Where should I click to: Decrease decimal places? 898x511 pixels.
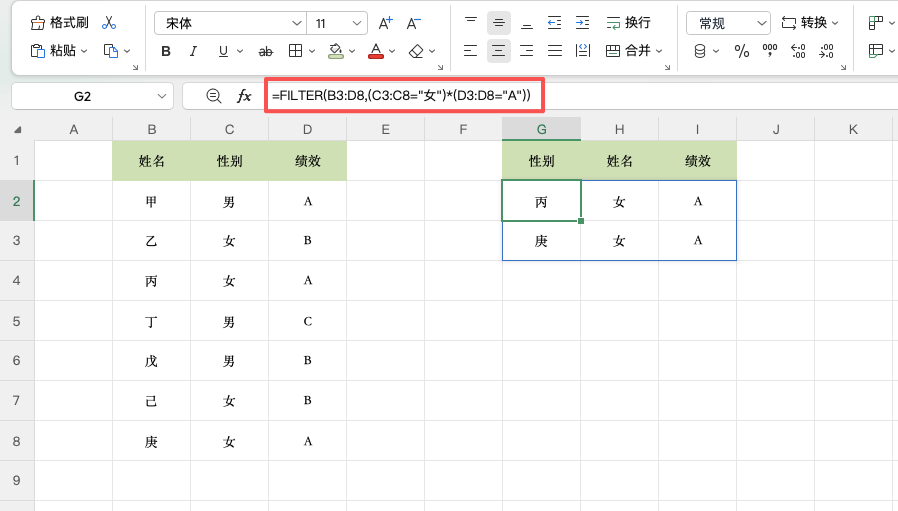pyautogui.click(x=826, y=51)
